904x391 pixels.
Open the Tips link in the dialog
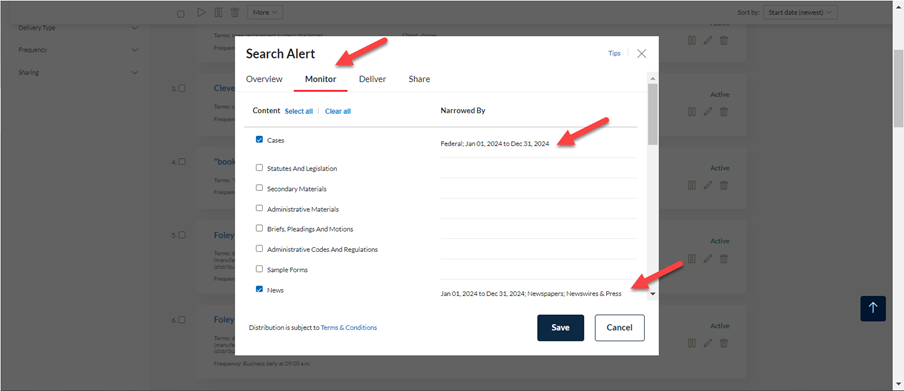click(615, 53)
